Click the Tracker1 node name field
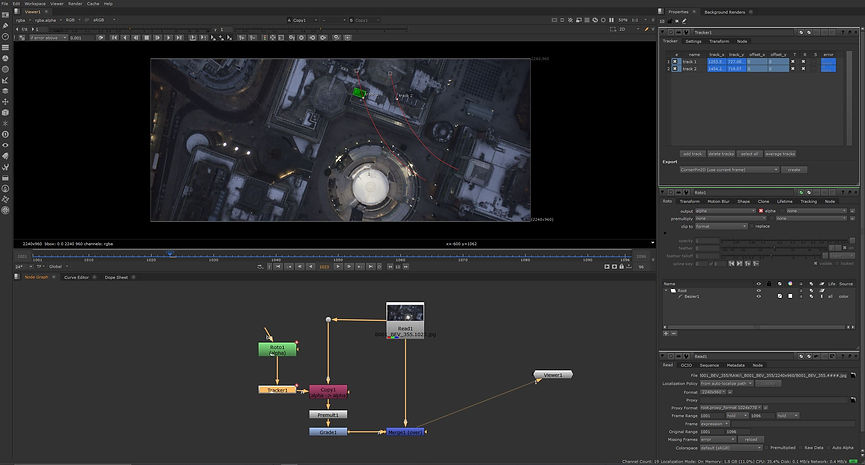The height and width of the screenshot is (465, 865). [742, 33]
